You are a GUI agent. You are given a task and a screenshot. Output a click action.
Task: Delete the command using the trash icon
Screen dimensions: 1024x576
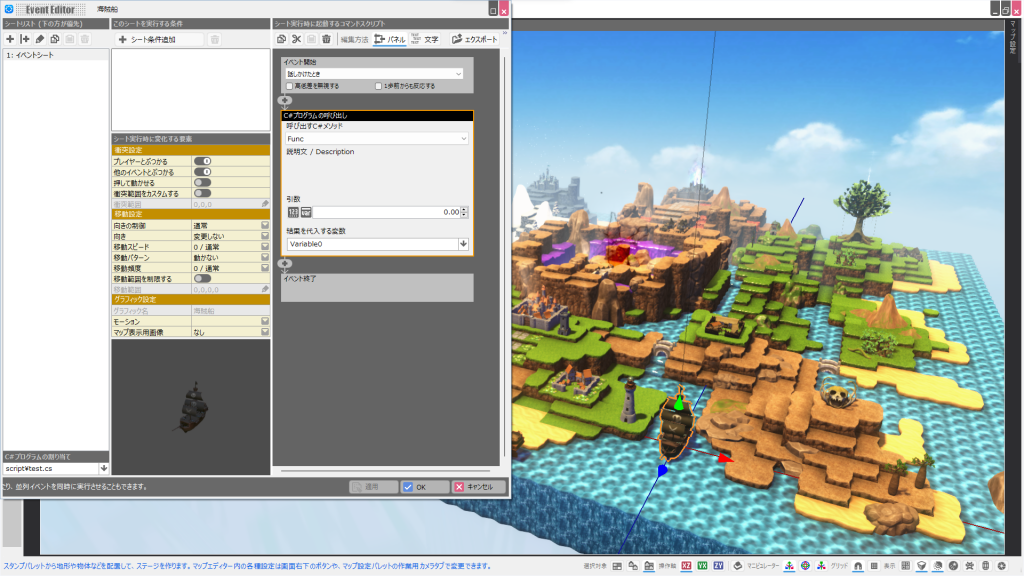click(x=325, y=37)
